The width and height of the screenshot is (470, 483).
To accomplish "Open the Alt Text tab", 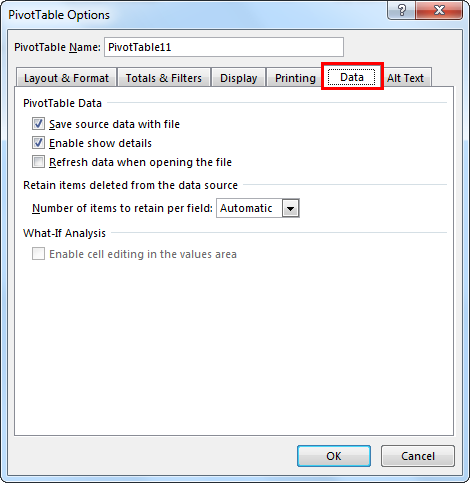I will pos(405,78).
